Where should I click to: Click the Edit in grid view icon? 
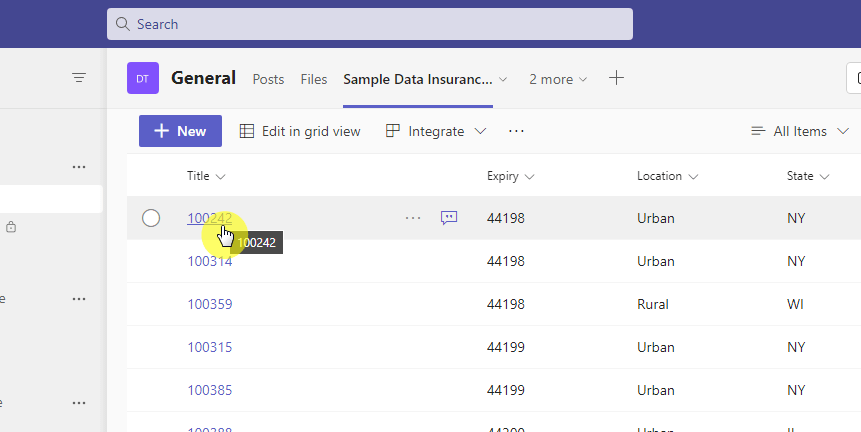click(247, 131)
